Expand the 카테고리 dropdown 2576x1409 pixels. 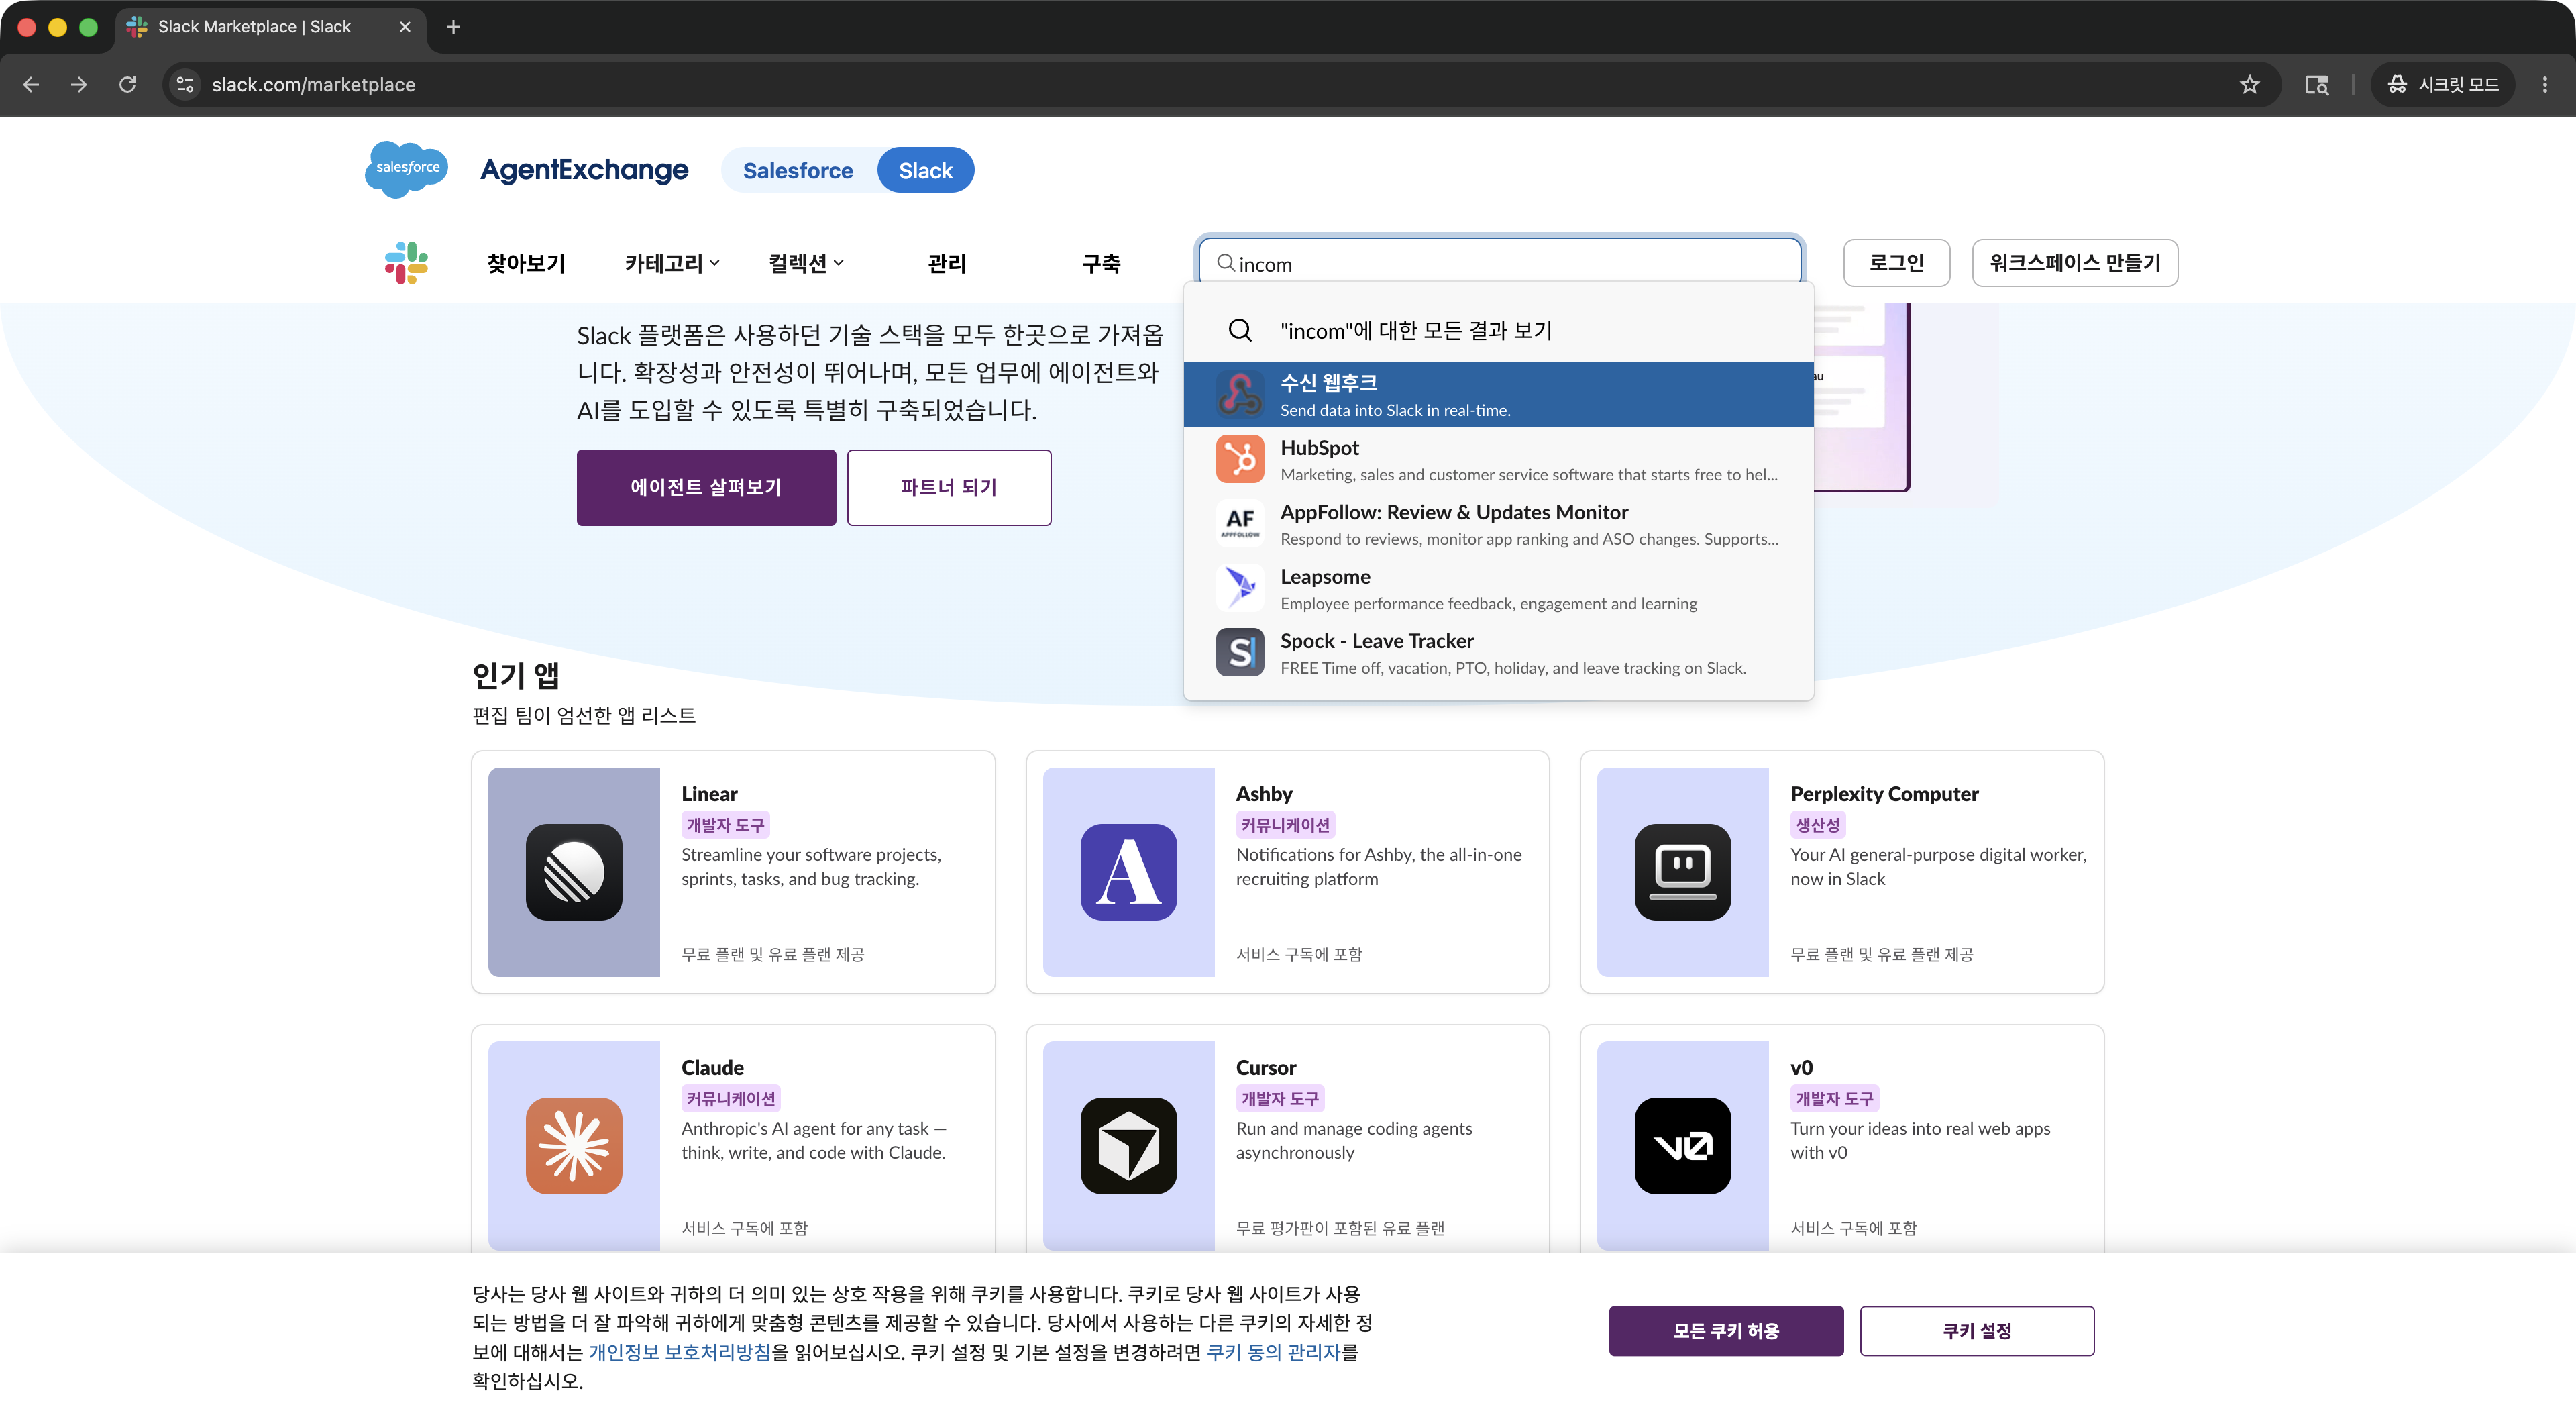(672, 263)
